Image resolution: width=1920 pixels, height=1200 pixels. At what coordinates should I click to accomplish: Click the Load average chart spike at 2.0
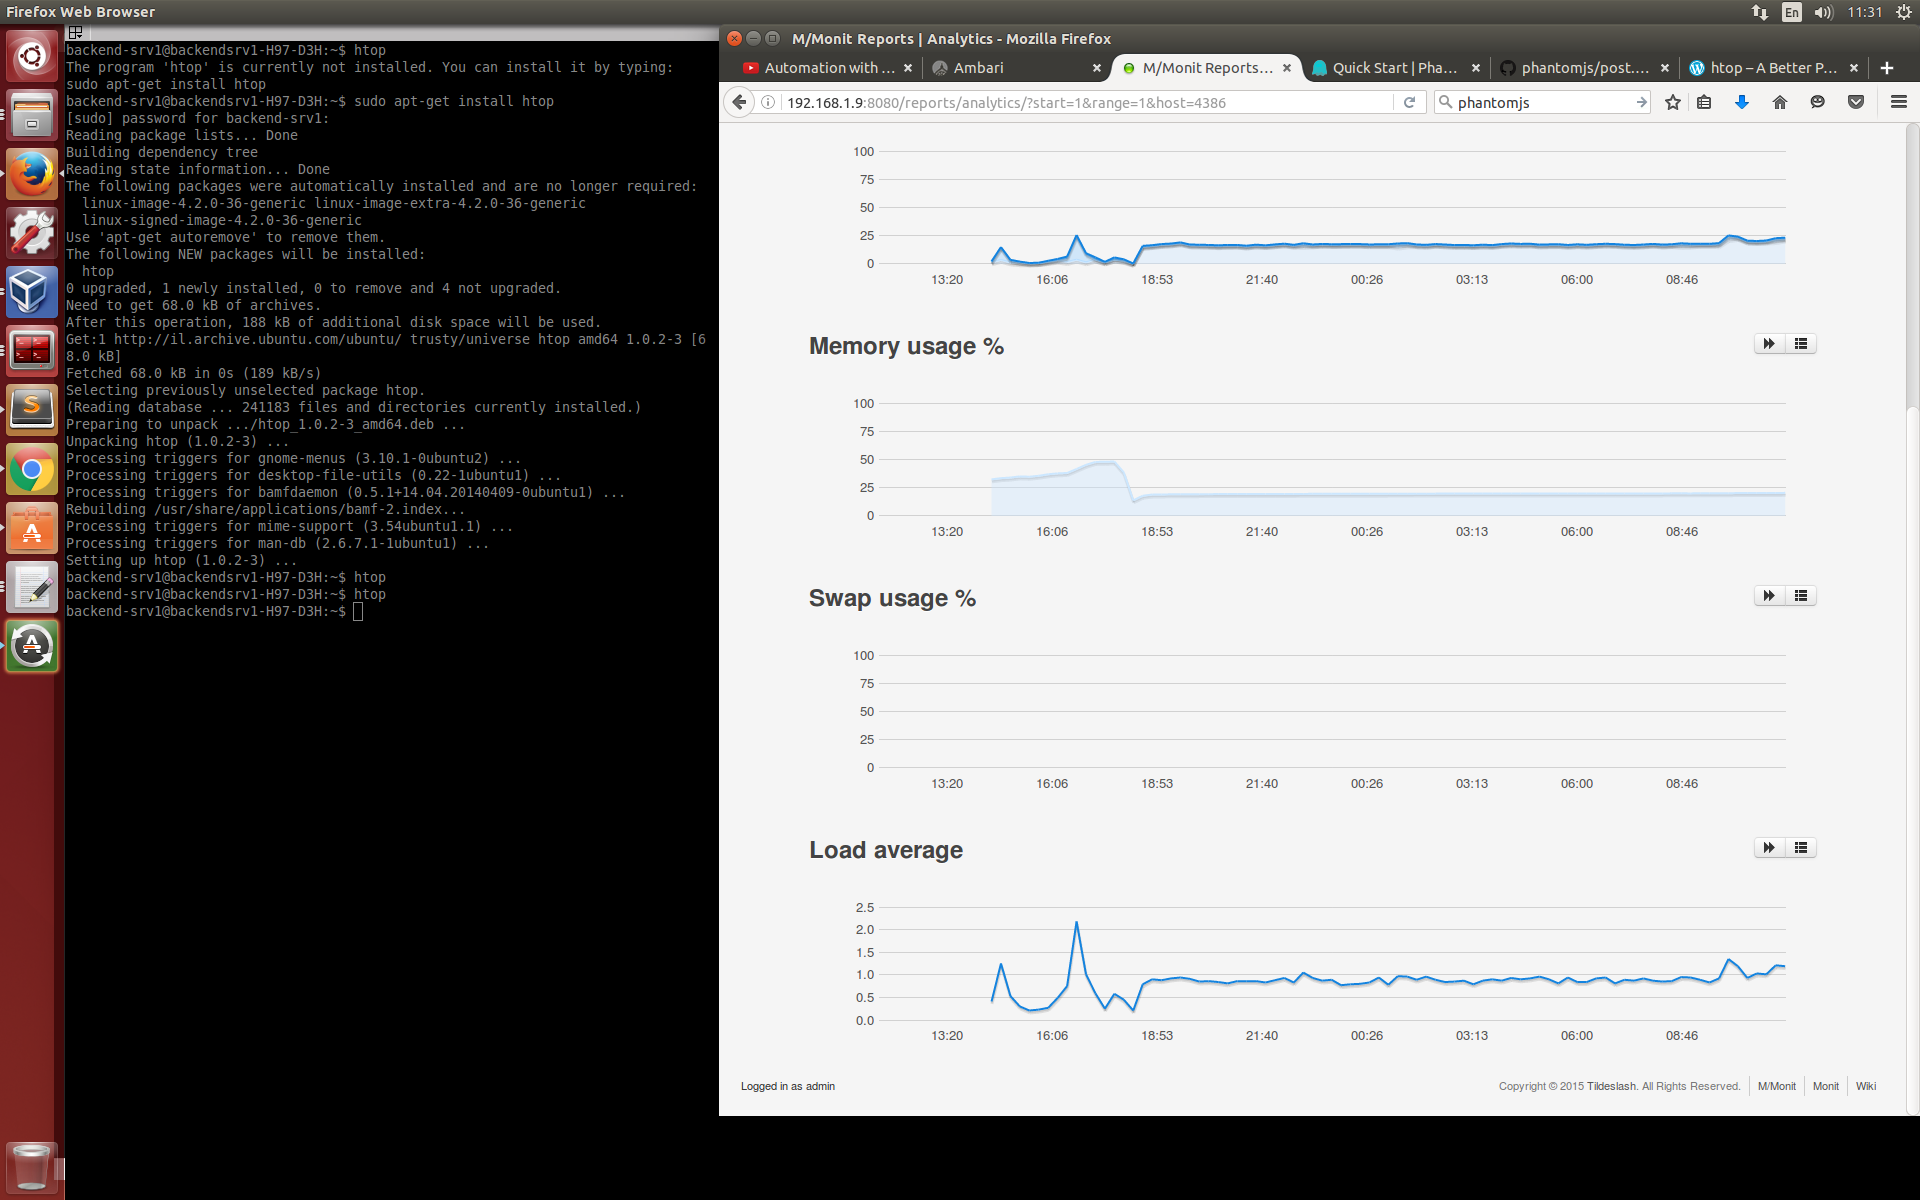click(1076, 923)
